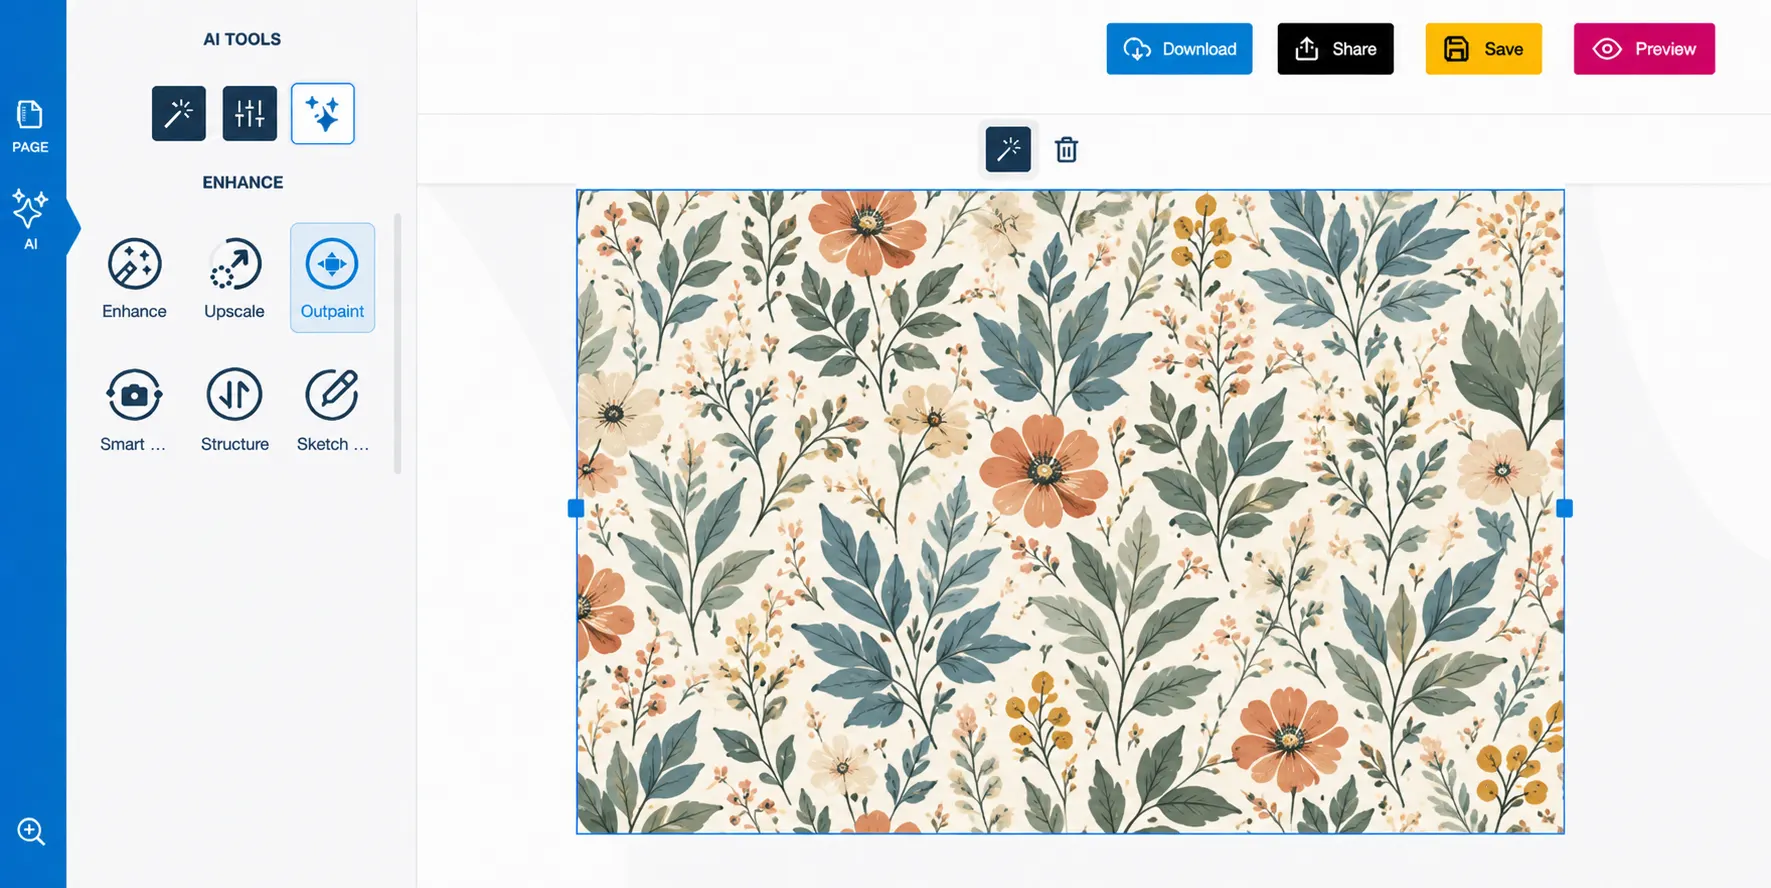1771x888 pixels.
Task: Click the Share button
Action: coord(1335,49)
